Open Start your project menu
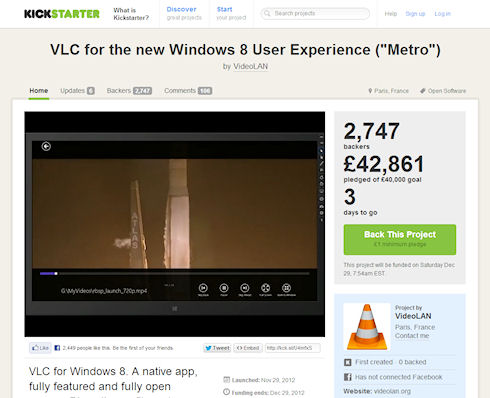Screen dimensions: 490x398 coord(231,13)
